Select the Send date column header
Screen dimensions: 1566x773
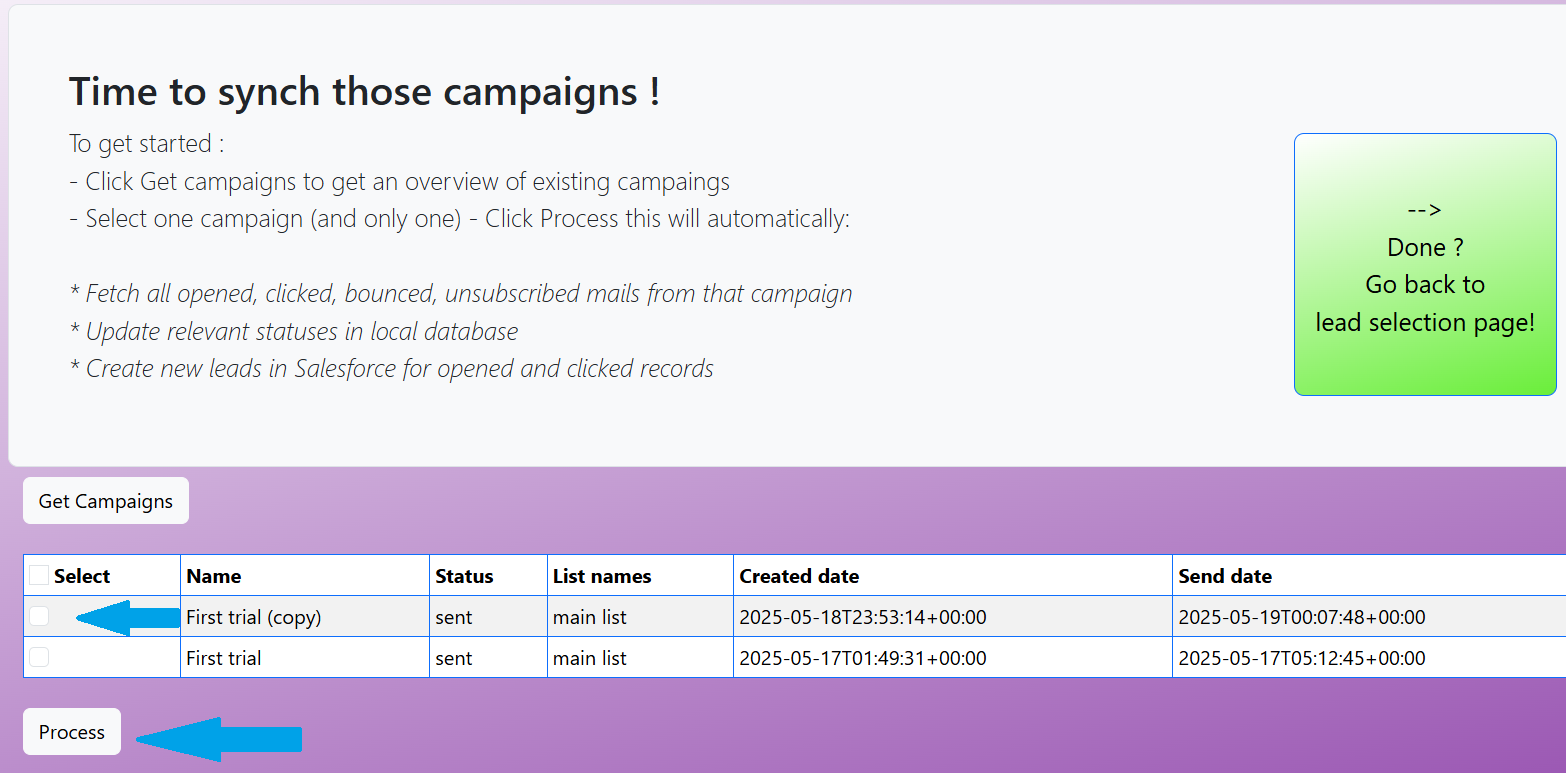pyautogui.click(x=1225, y=576)
